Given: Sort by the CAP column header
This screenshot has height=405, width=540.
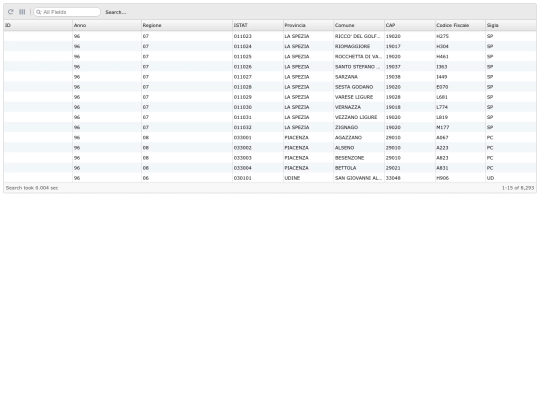Looking at the screenshot, I should click(x=409, y=25).
